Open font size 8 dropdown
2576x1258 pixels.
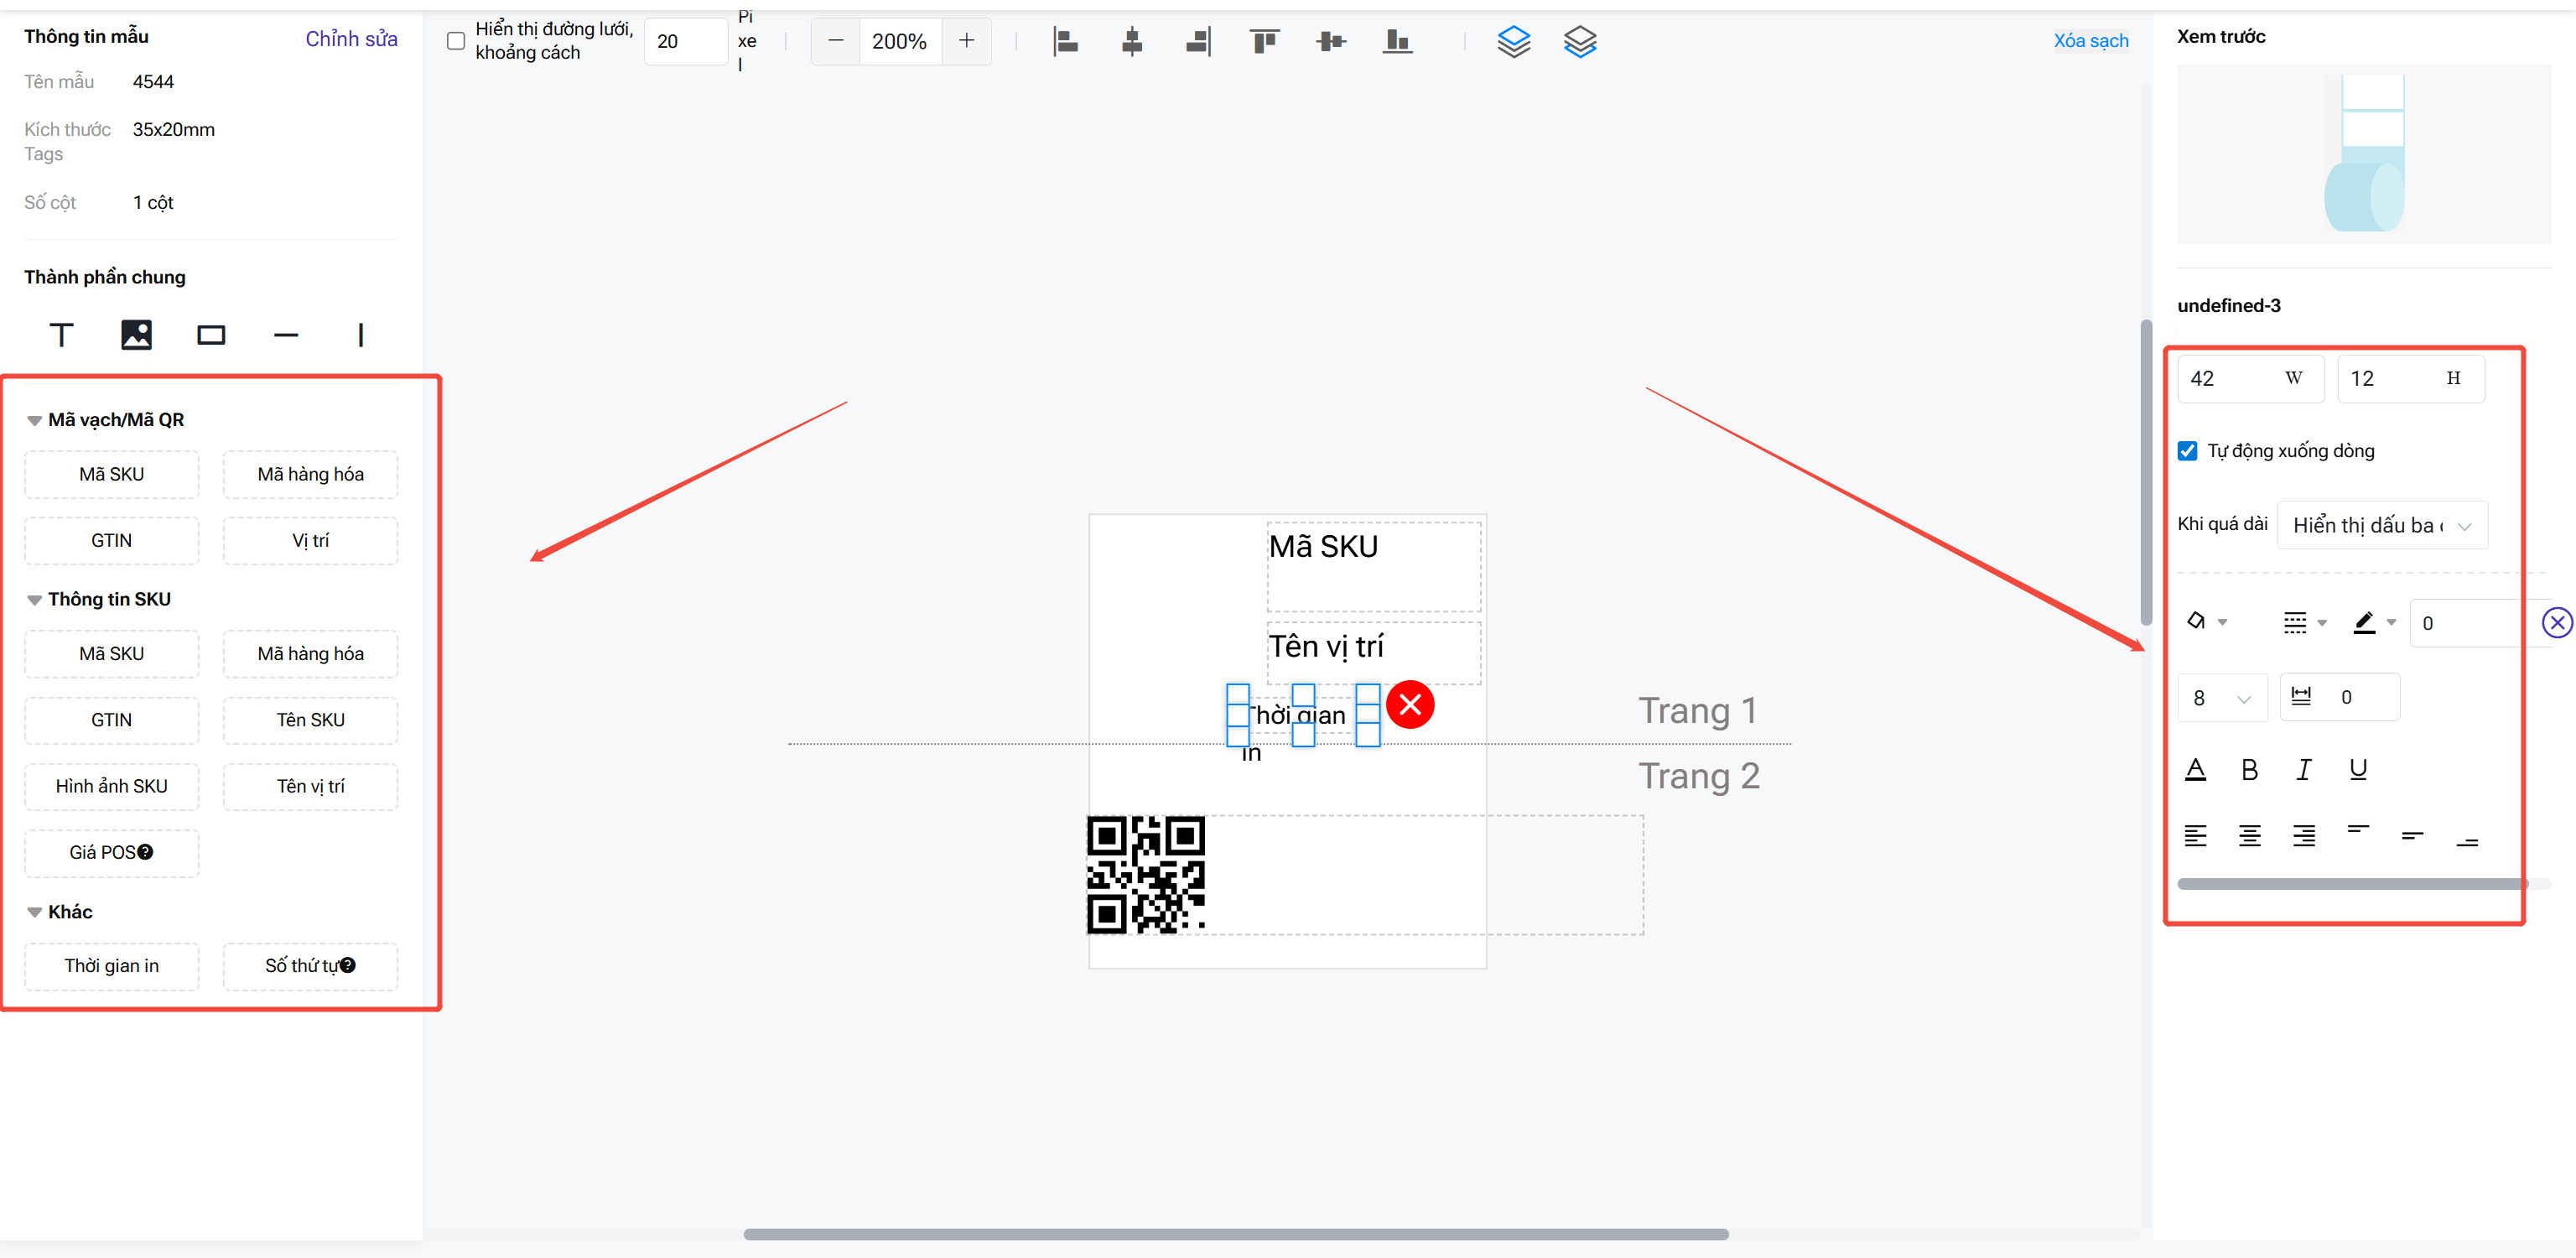point(2221,698)
